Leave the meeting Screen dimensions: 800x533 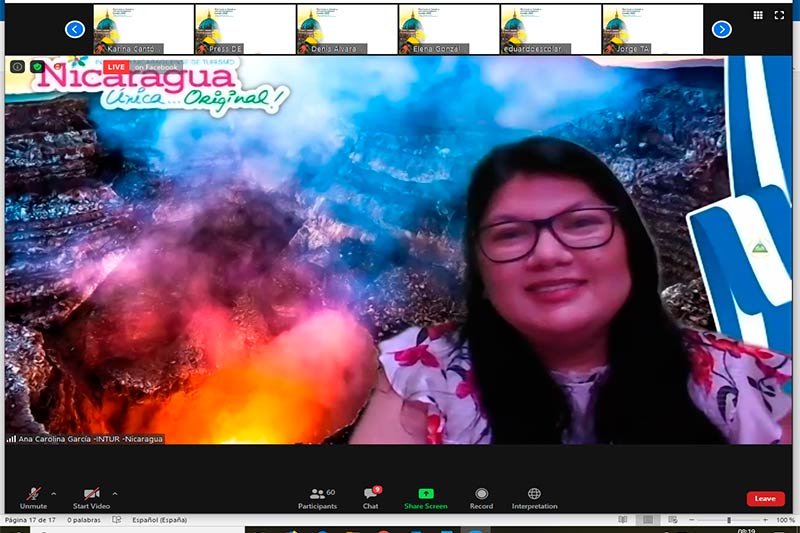pos(765,498)
